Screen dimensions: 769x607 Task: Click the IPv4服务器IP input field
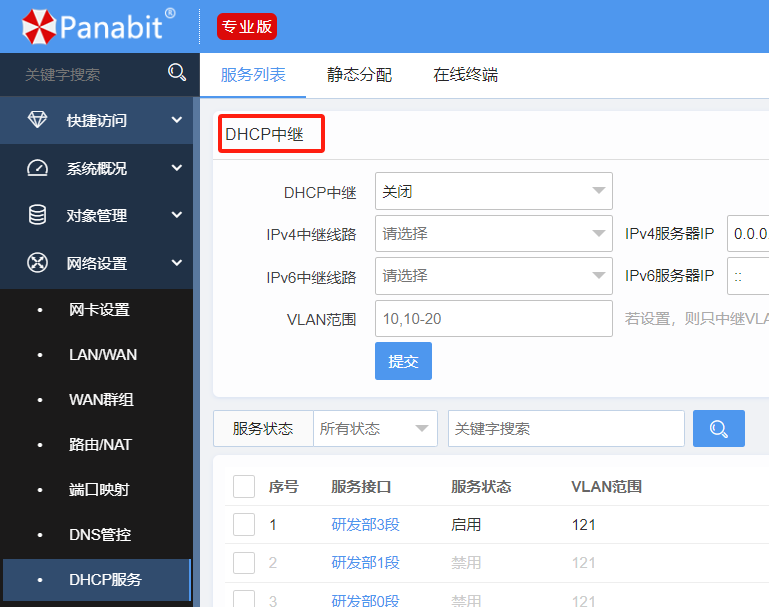(748, 233)
